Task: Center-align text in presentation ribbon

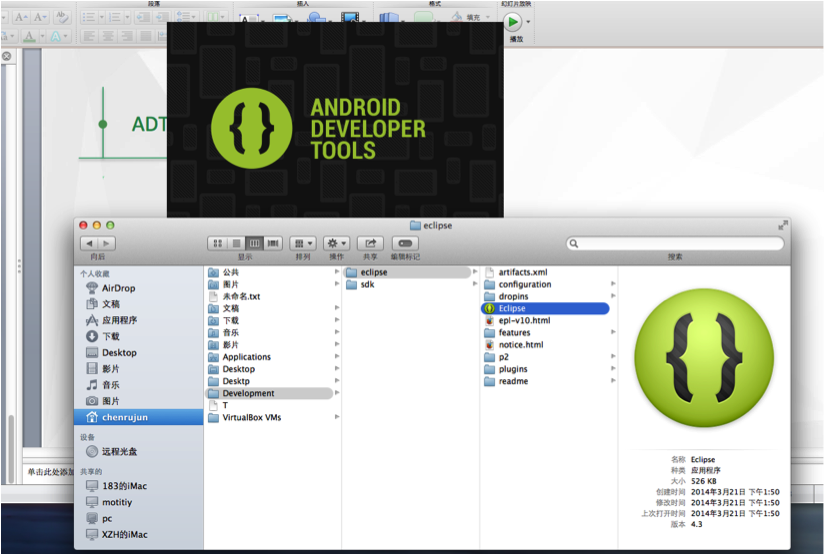Action: coord(108,36)
